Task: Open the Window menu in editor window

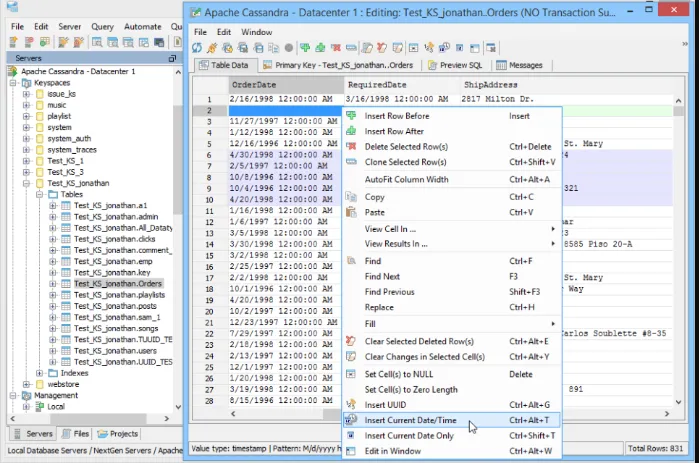Action: (x=256, y=32)
